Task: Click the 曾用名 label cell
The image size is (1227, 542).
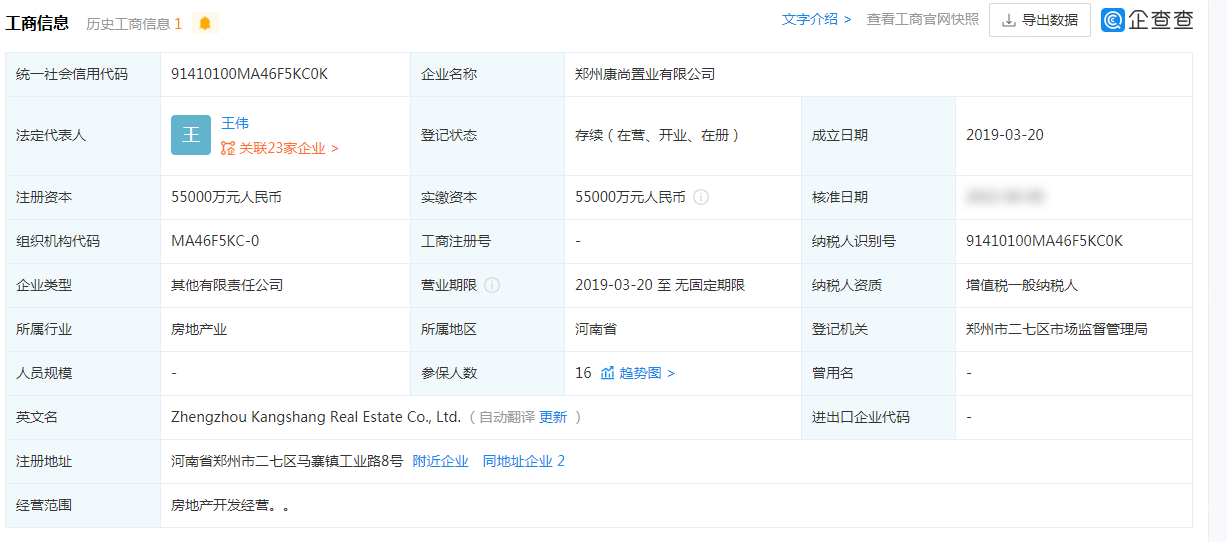Action: pyautogui.click(x=878, y=373)
